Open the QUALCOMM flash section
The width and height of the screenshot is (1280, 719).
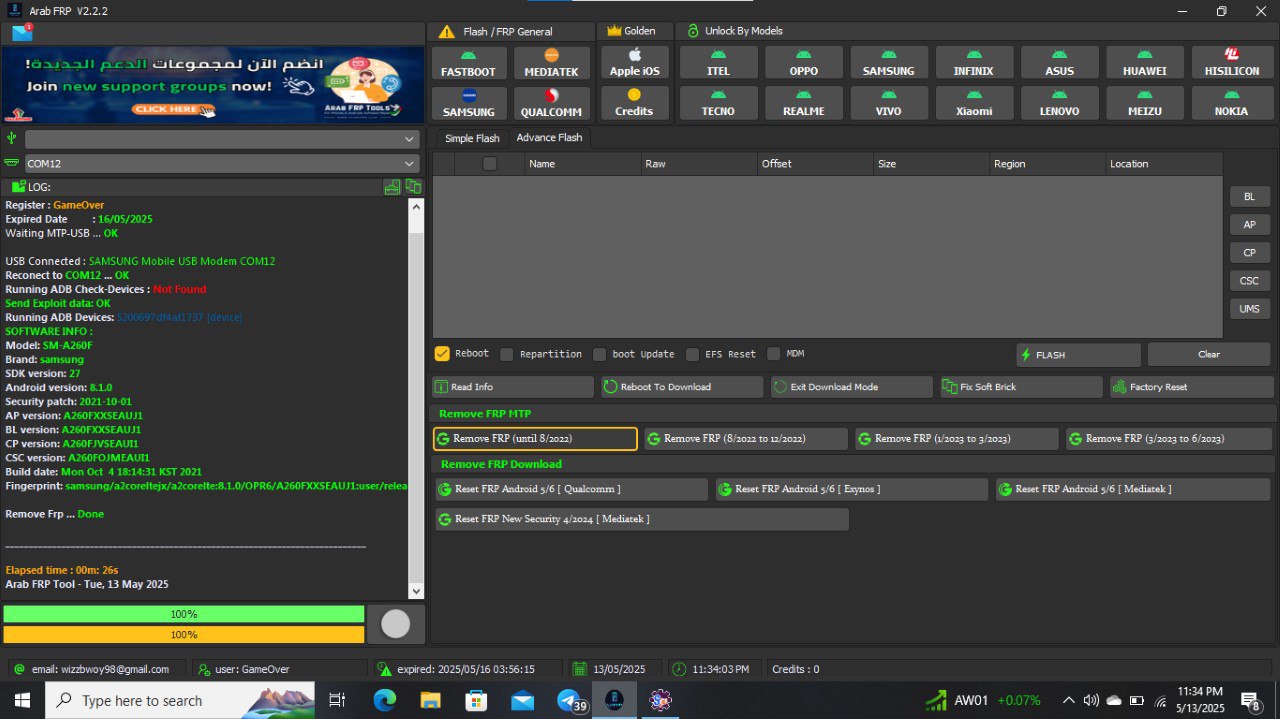[552, 103]
